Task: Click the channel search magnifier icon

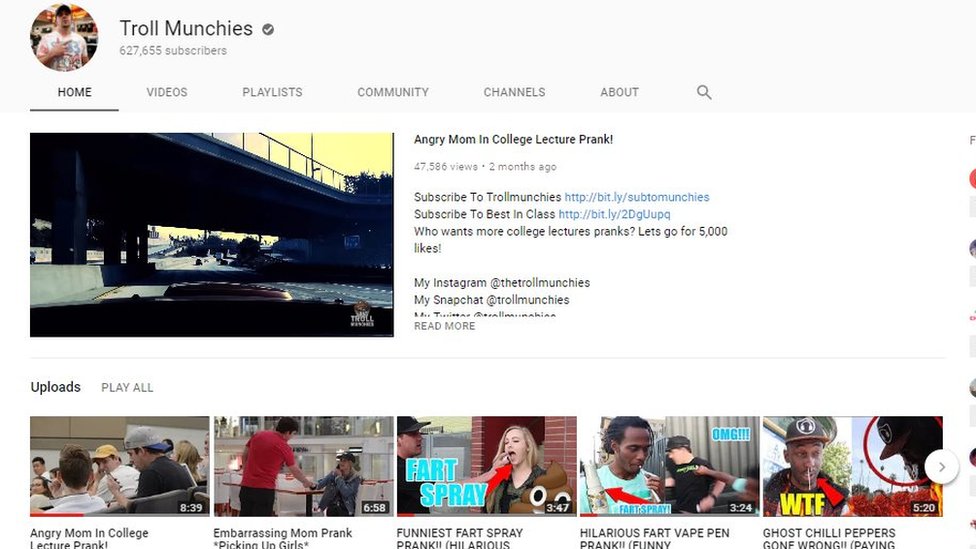Action: coord(704,92)
